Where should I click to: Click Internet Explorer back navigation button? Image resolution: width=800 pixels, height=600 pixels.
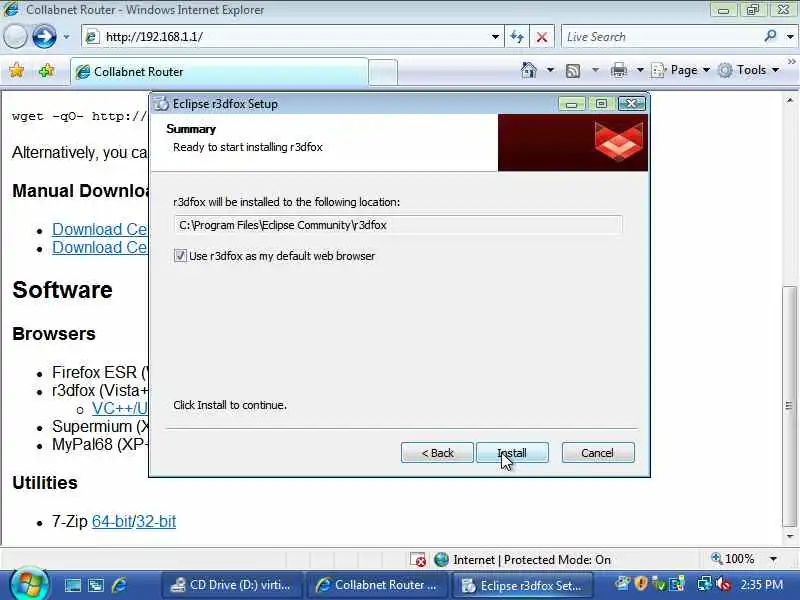pyautogui.click(x=15, y=36)
